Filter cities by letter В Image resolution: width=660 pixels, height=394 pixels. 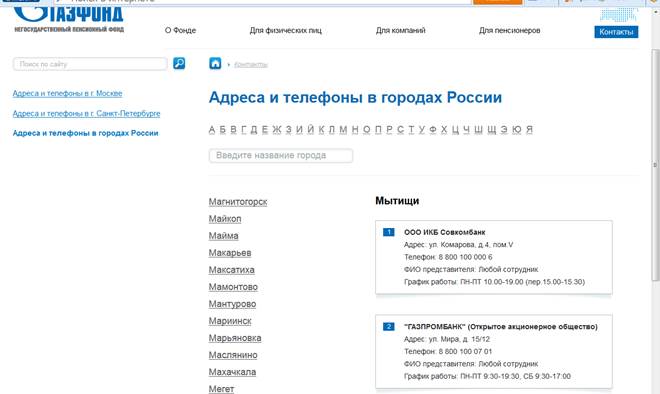[233, 130]
